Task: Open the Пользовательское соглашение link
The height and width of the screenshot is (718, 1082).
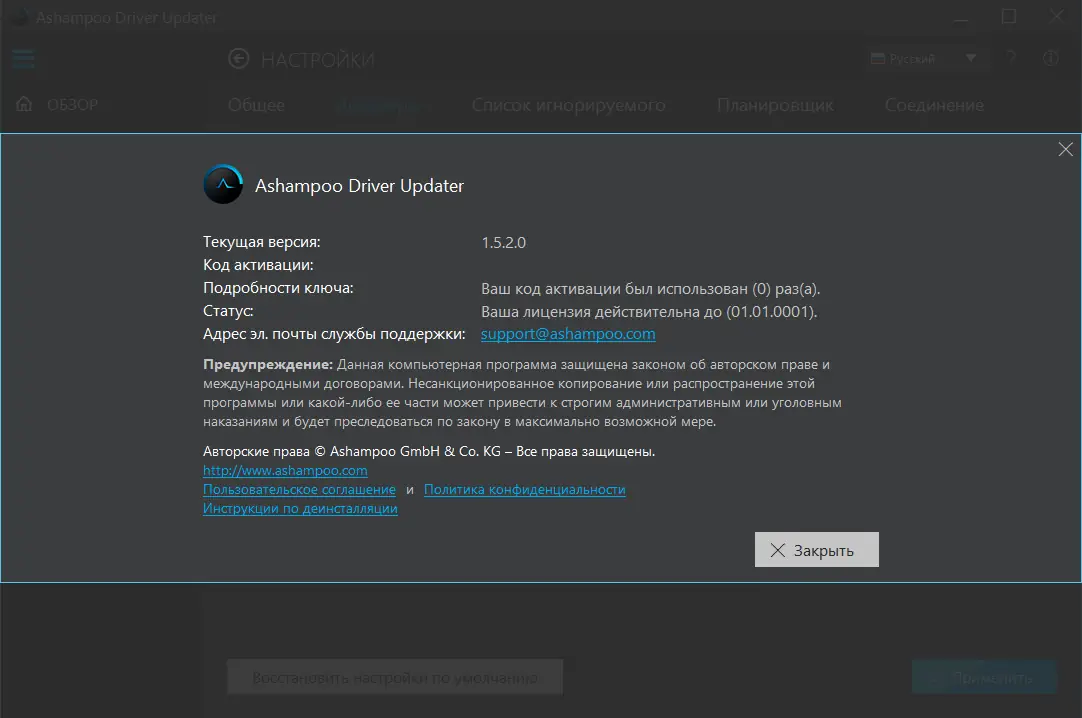Action: point(299,489)
